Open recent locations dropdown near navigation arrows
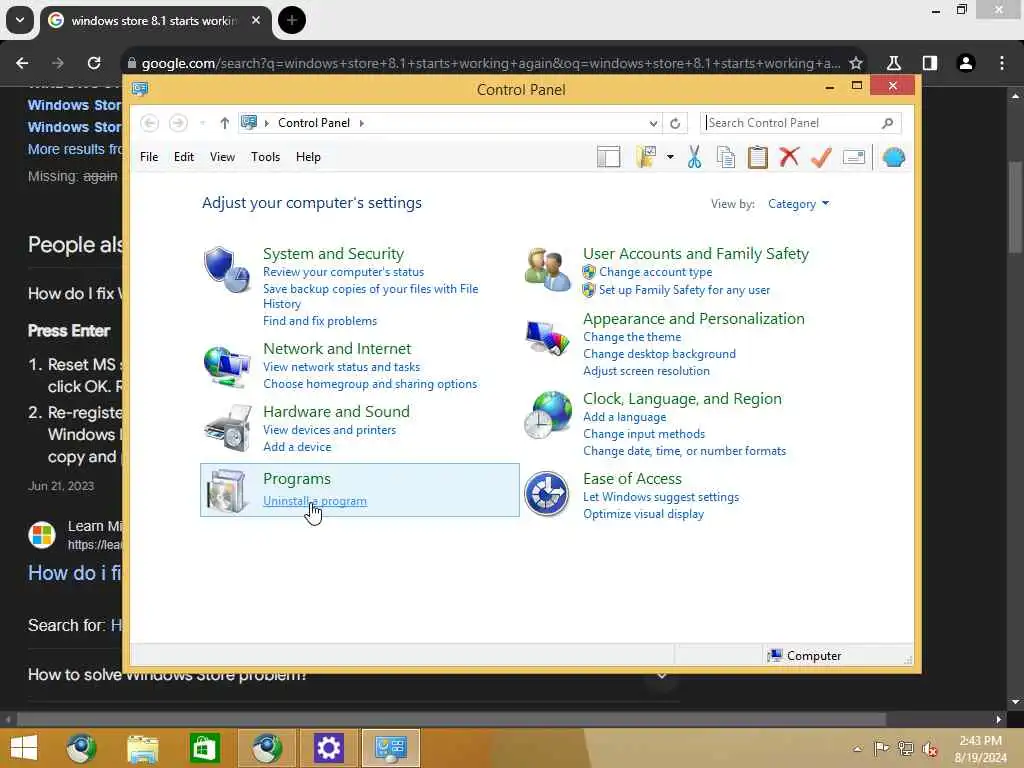 (x=203, y=123)
